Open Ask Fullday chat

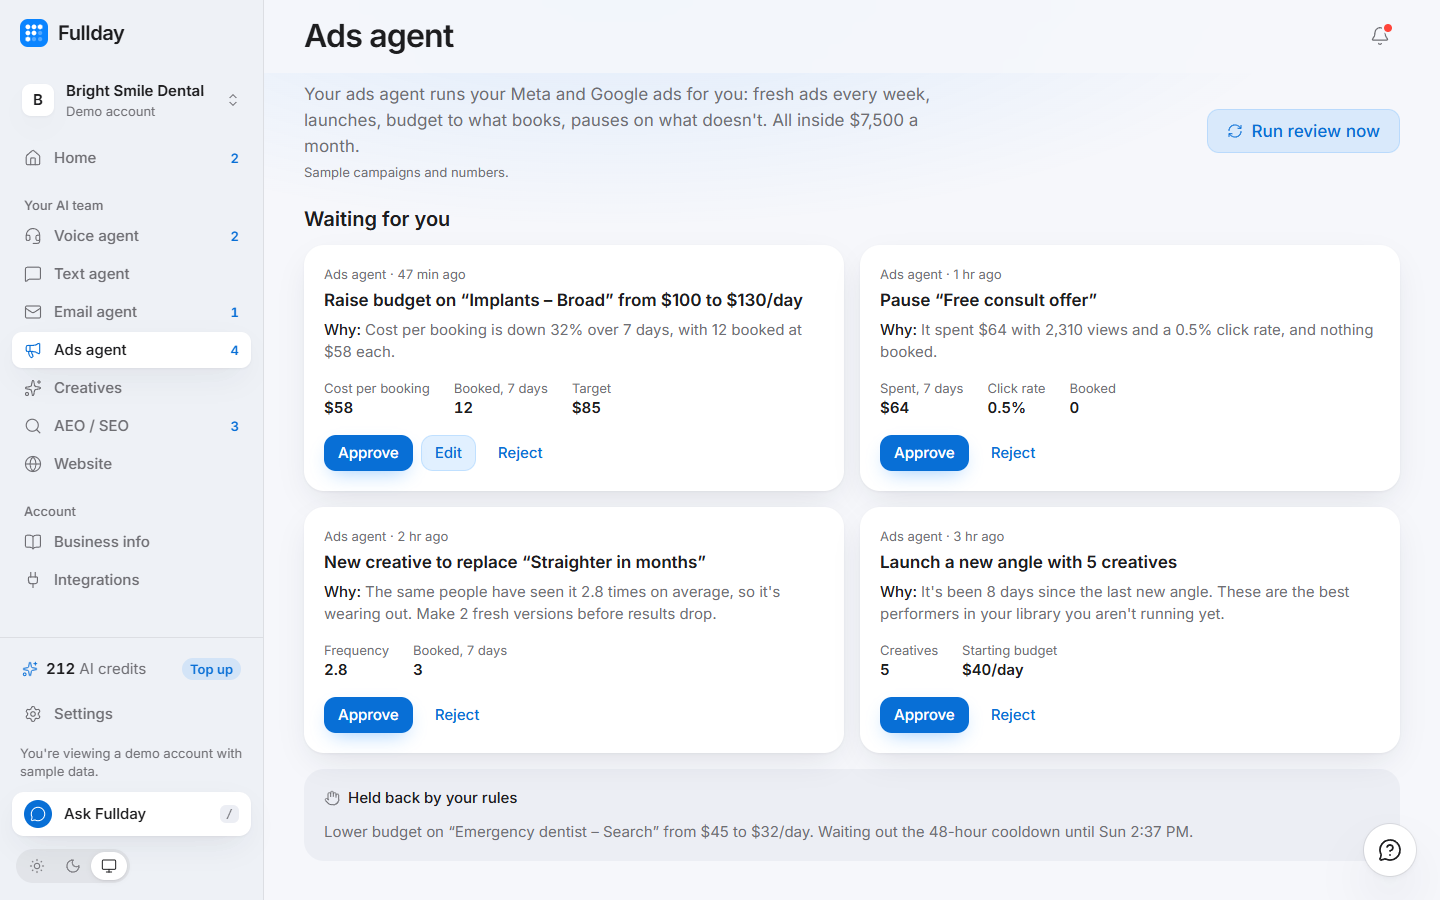(132, 814)
